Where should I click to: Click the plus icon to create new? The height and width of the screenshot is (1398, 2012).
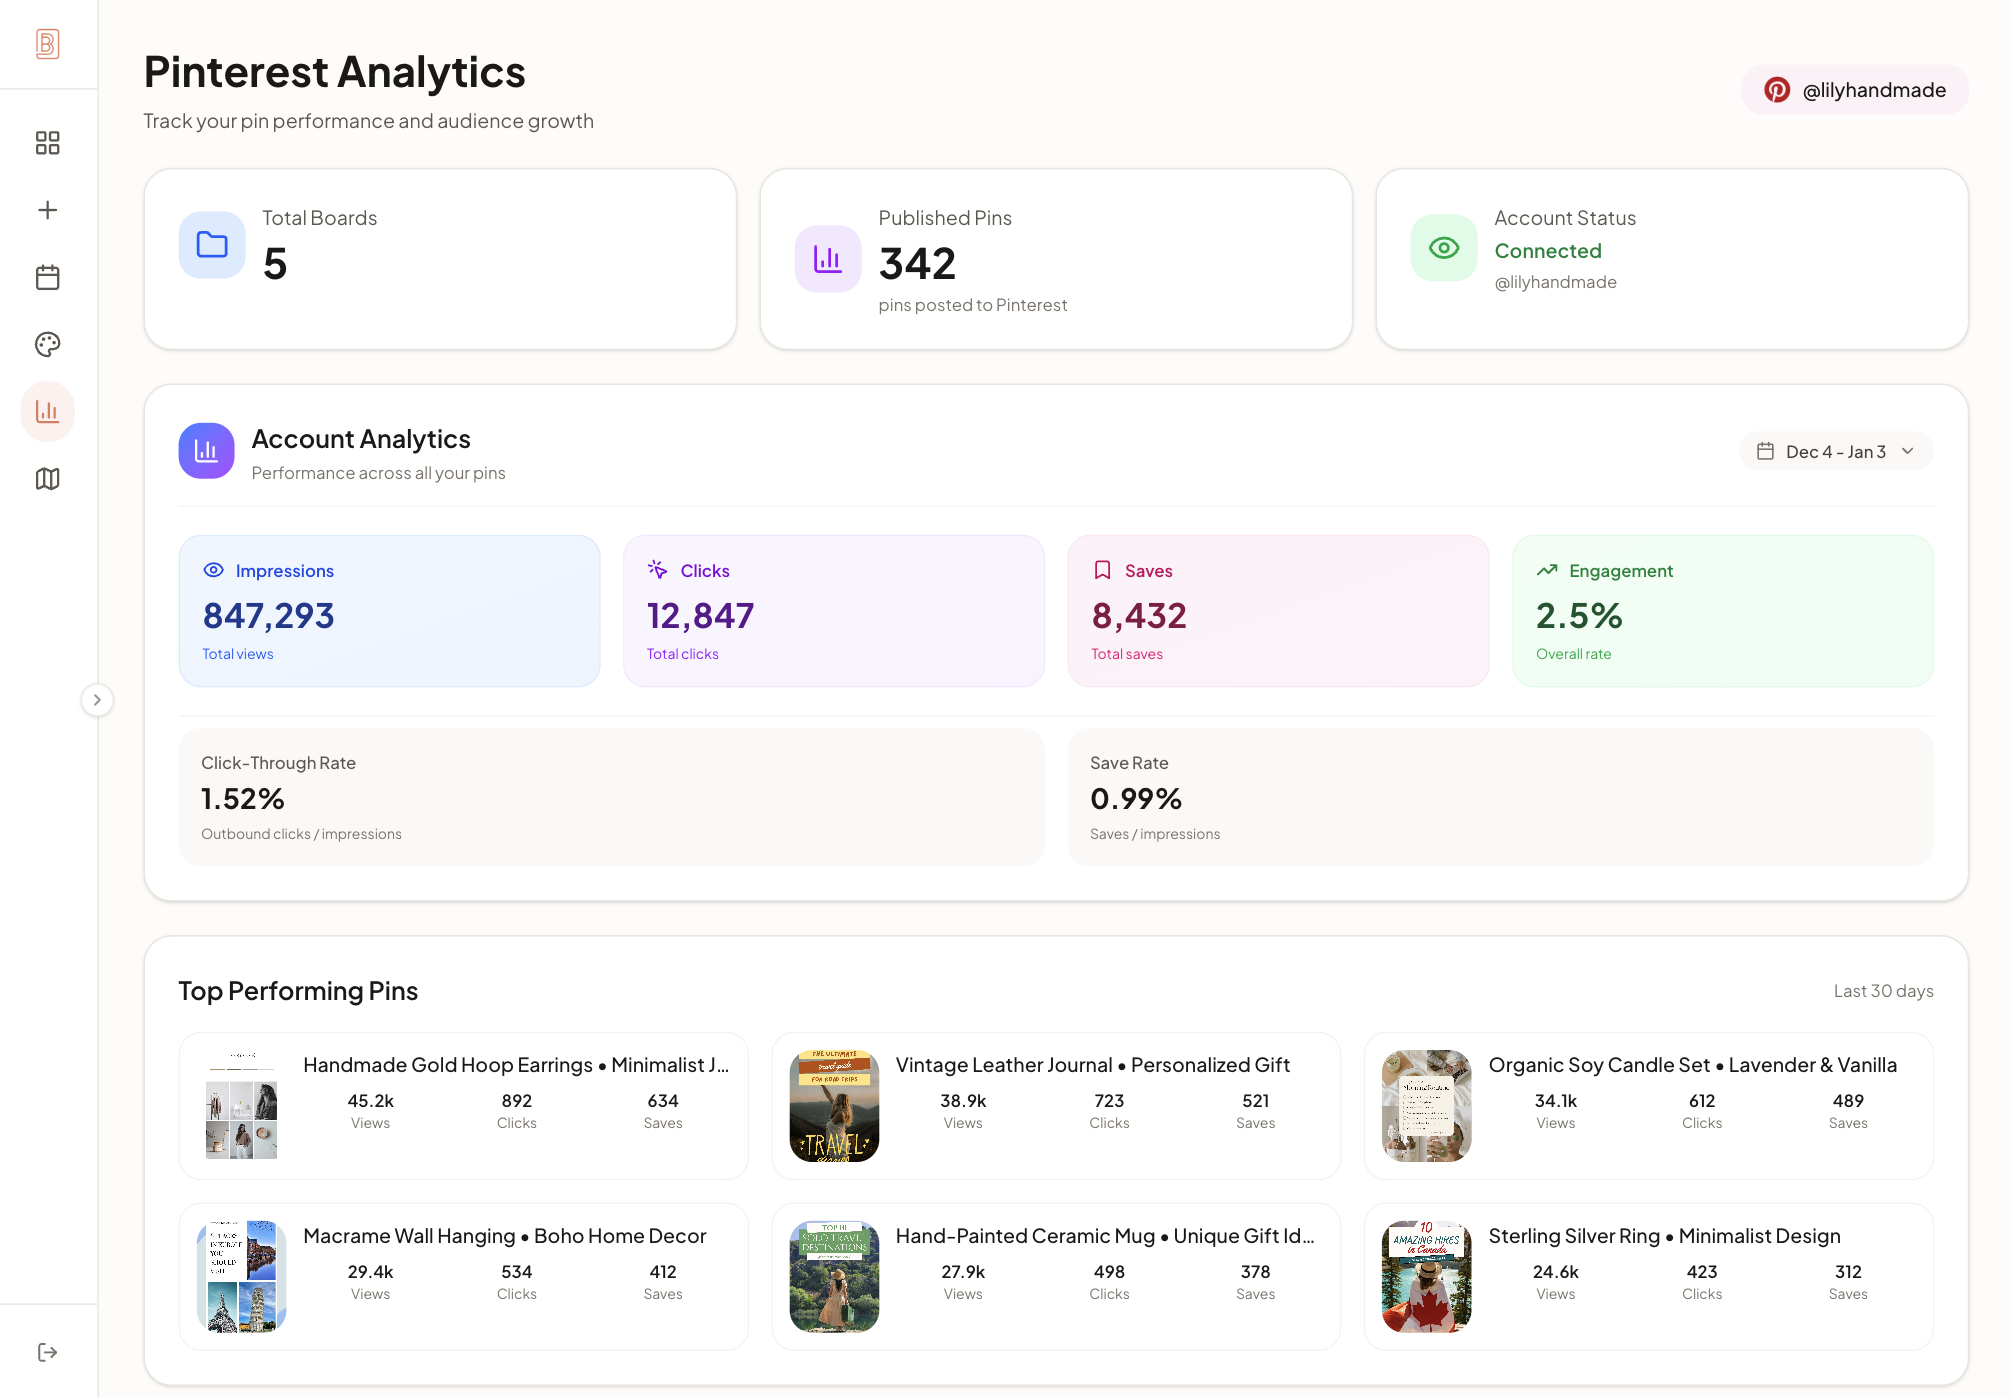(47, 210)
